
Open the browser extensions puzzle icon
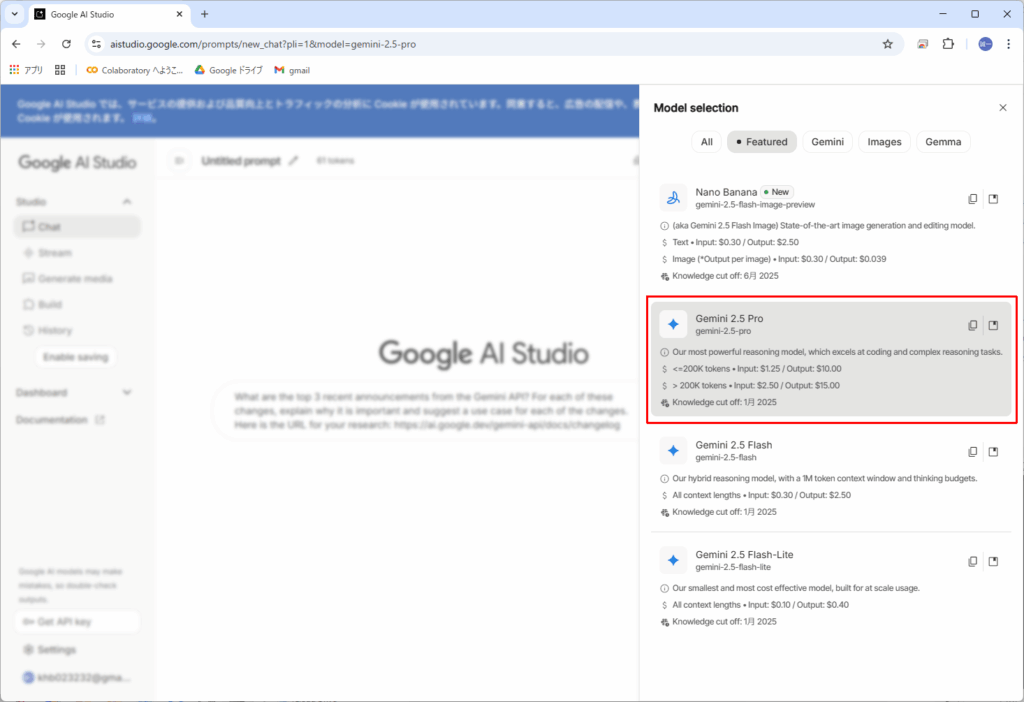coord(948,44)
